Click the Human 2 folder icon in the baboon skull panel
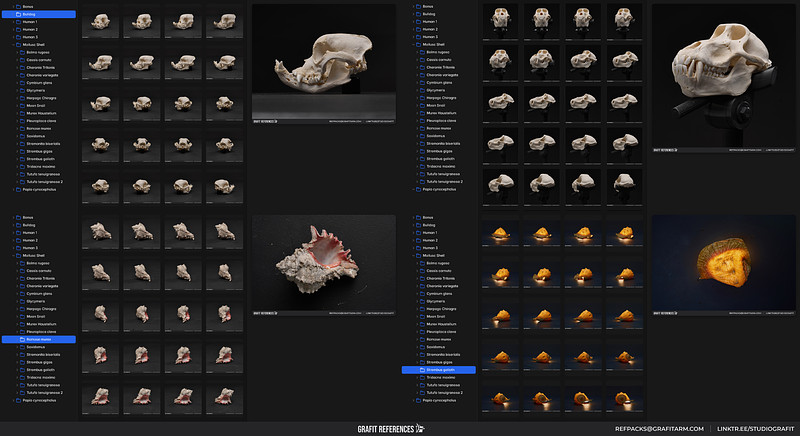The image size is (800, 436). [418, 30]
